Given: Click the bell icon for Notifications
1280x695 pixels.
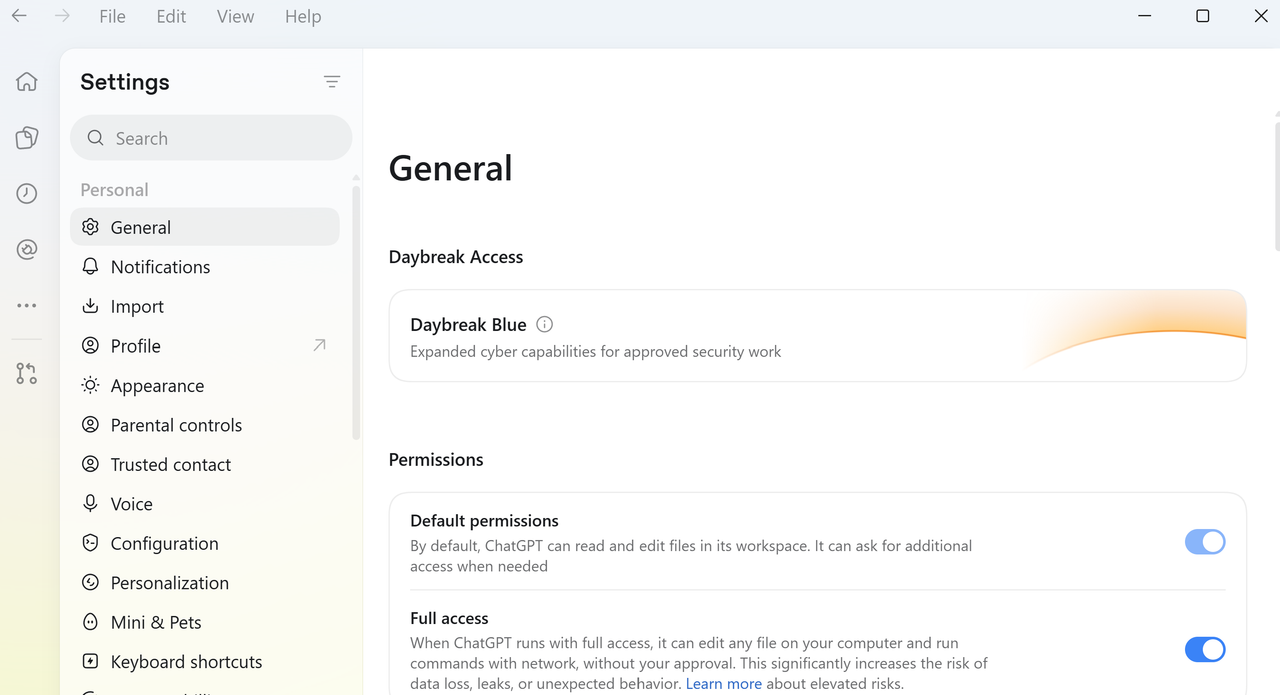Looking at the screenshot, I should click(90, 267).
